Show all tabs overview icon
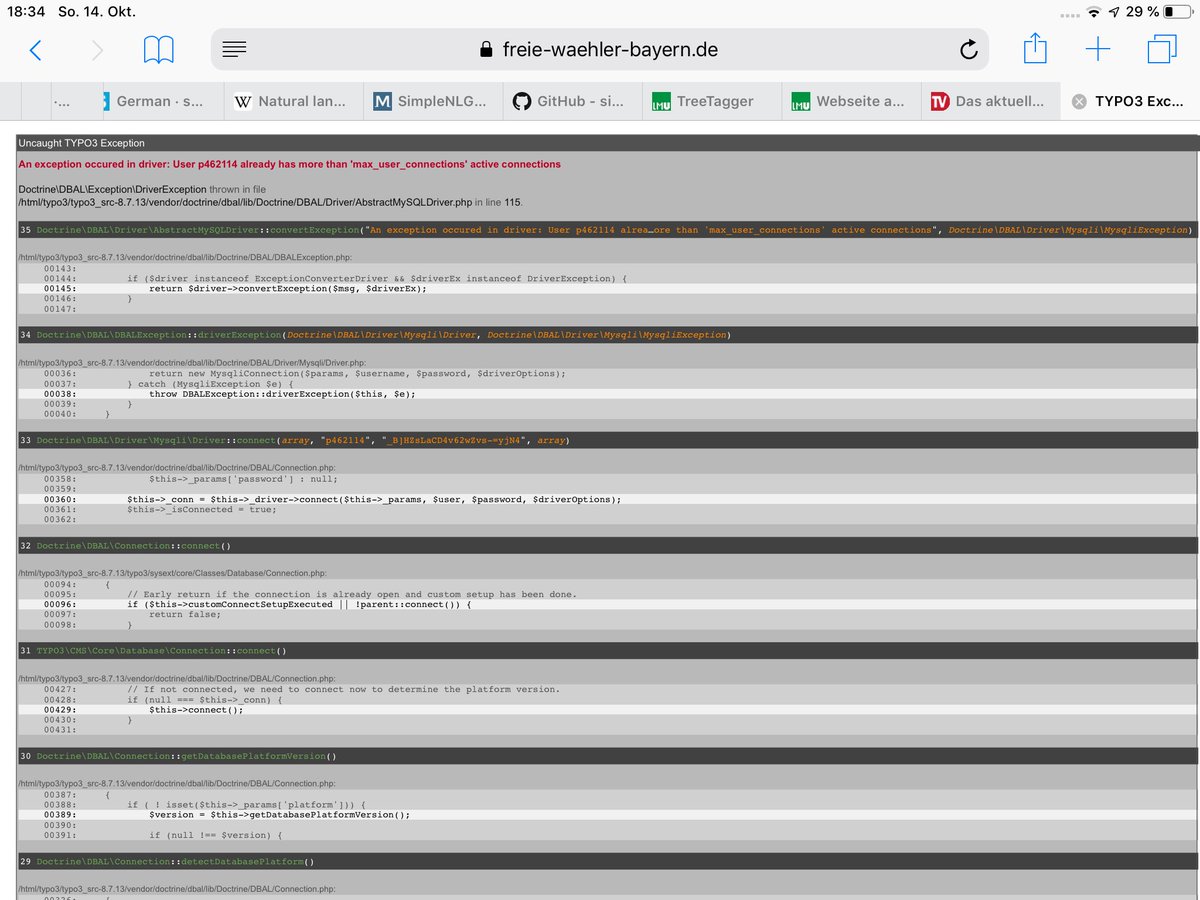 pos(1162,49)
